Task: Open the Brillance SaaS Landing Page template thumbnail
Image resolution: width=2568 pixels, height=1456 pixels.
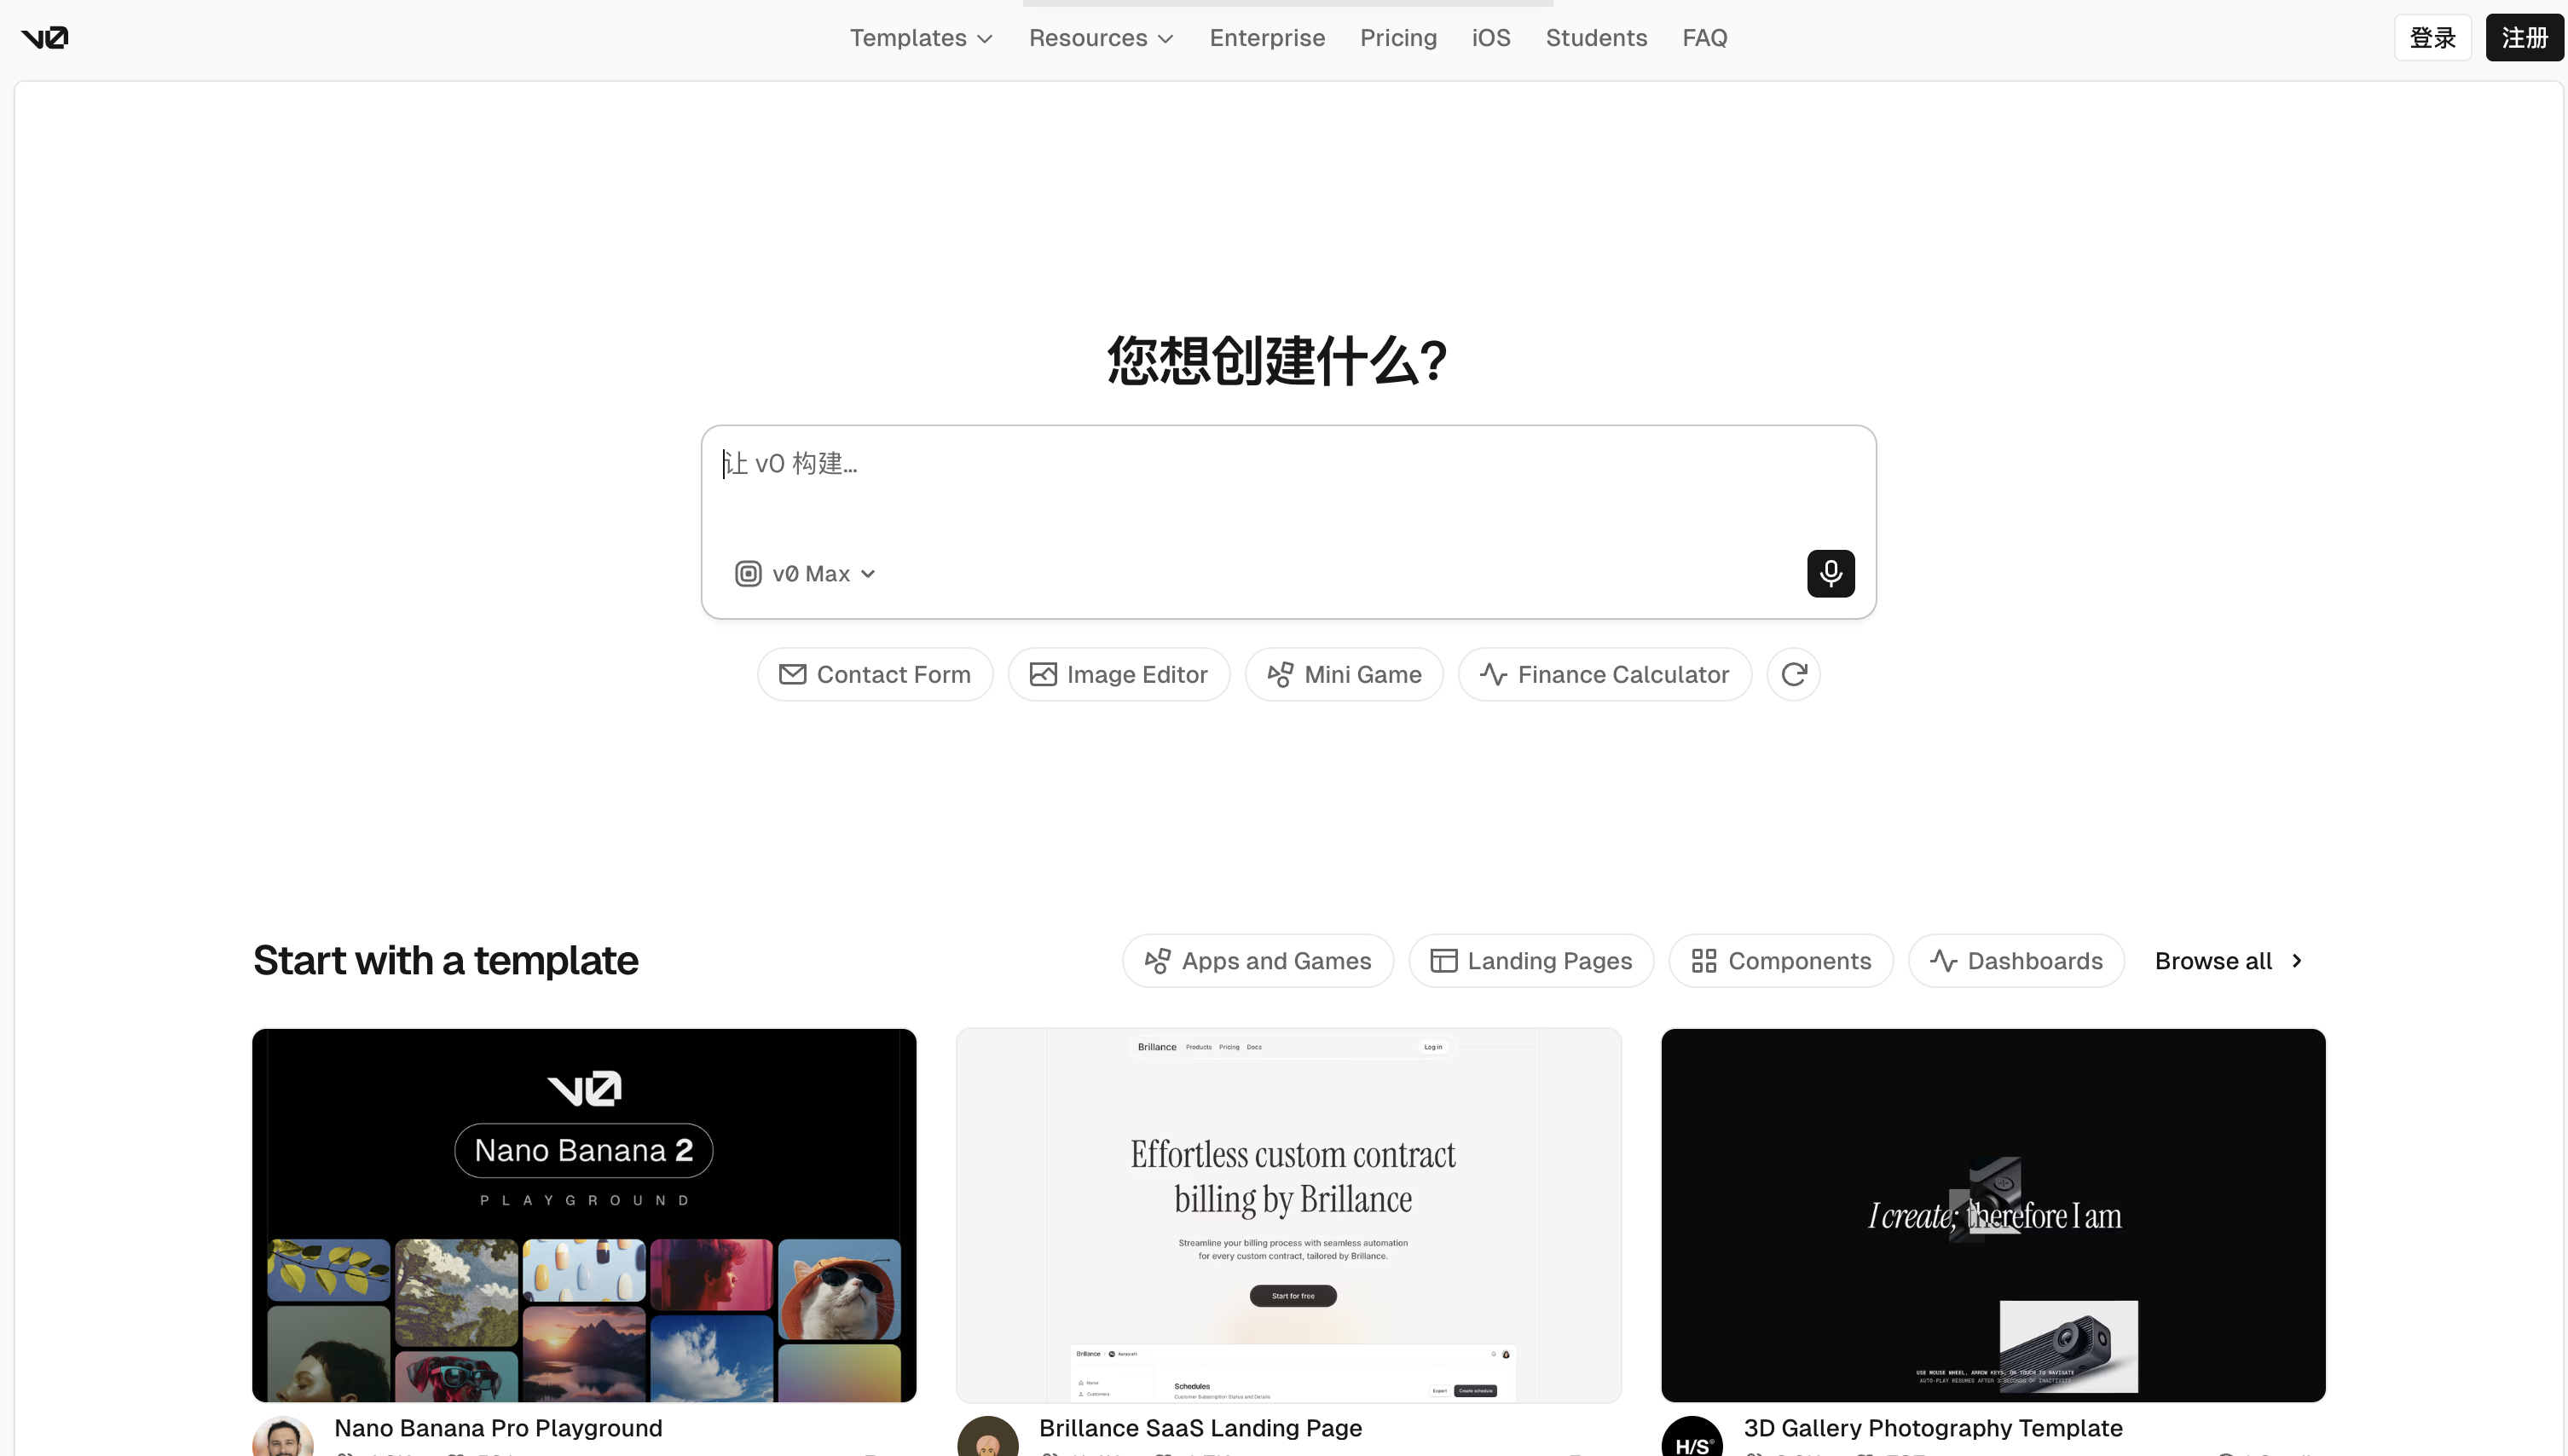Action: pyautogui.click(x=1288, y=1215)
